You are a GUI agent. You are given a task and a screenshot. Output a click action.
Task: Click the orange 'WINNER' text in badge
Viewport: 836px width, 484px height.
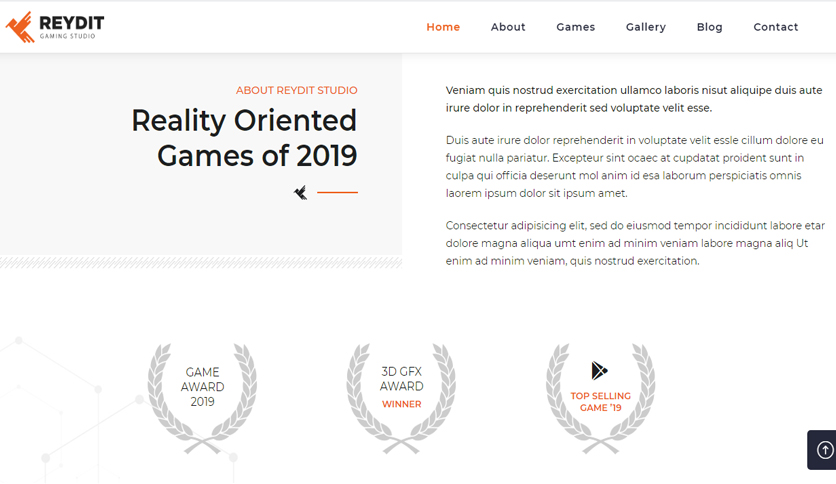pos(401,404)
